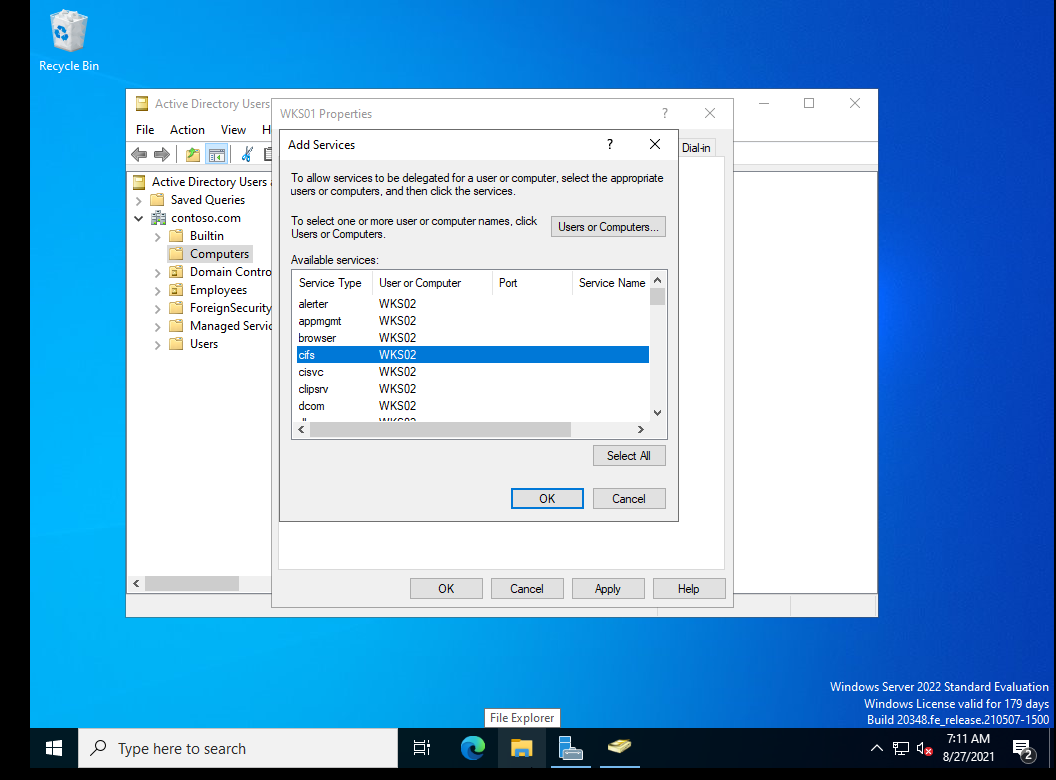Click the Cut scissors toolbar icon
This screenshot has width=1056, height=780.
247,154
